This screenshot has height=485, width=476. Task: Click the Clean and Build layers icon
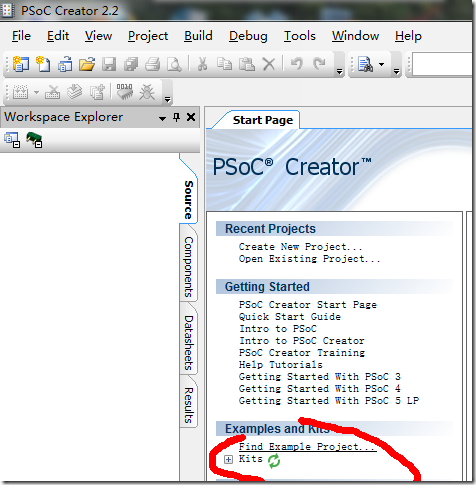[75, 92]
